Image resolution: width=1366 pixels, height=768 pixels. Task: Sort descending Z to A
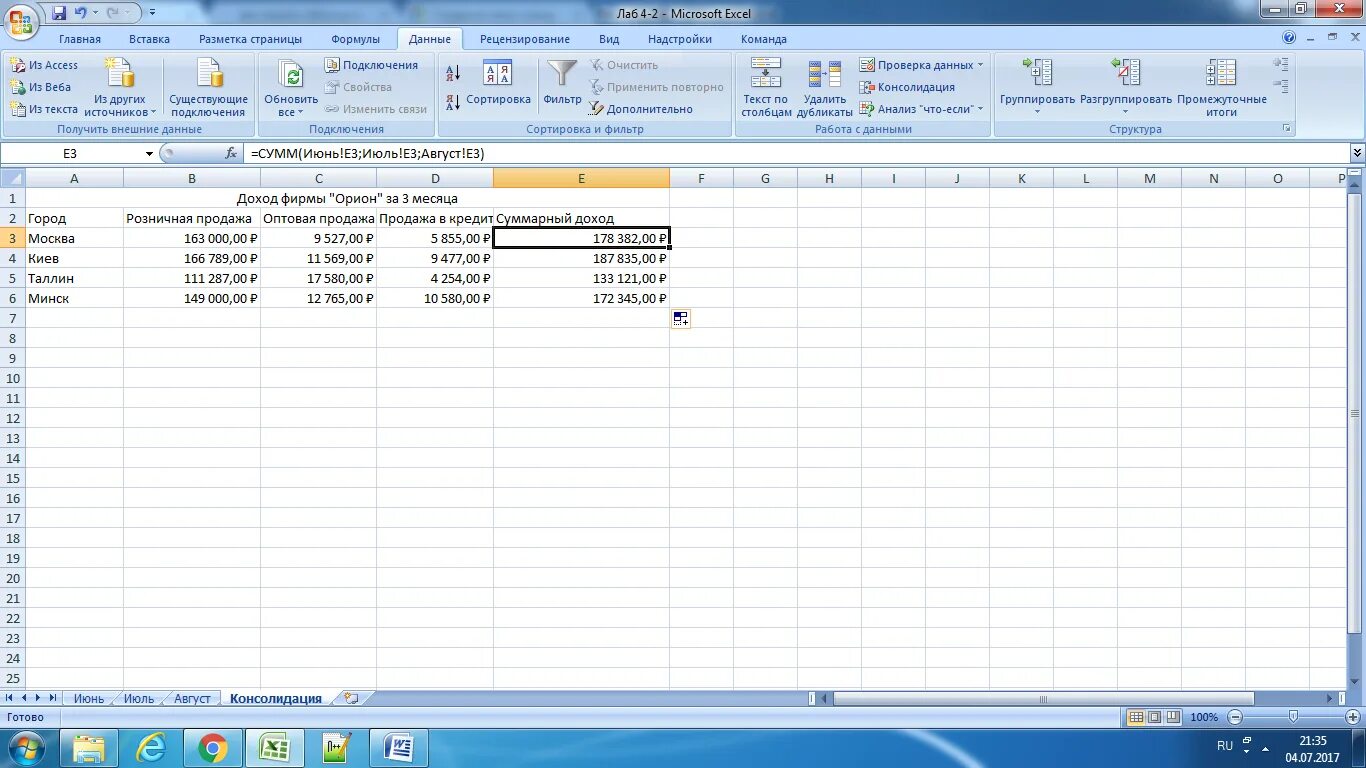click(x=453, y=101)
